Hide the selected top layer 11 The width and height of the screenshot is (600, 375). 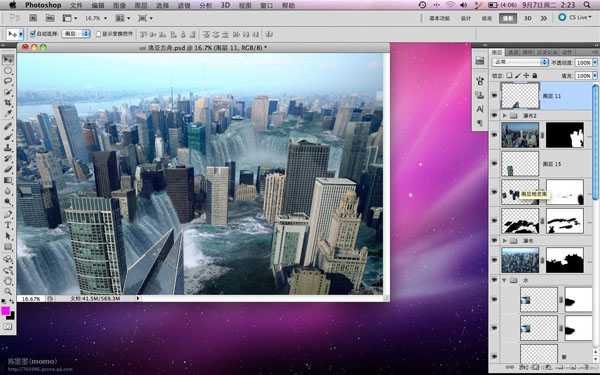click(494, 95)
